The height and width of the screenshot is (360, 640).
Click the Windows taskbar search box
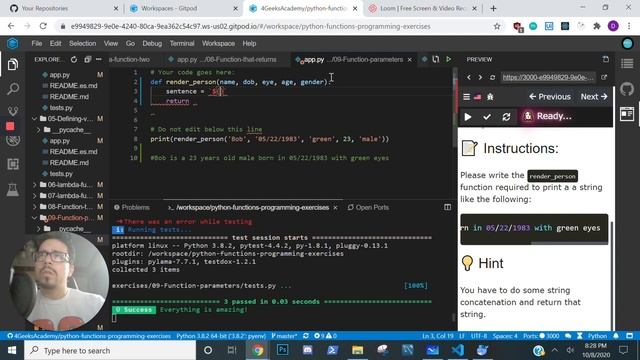pos(110,350)
